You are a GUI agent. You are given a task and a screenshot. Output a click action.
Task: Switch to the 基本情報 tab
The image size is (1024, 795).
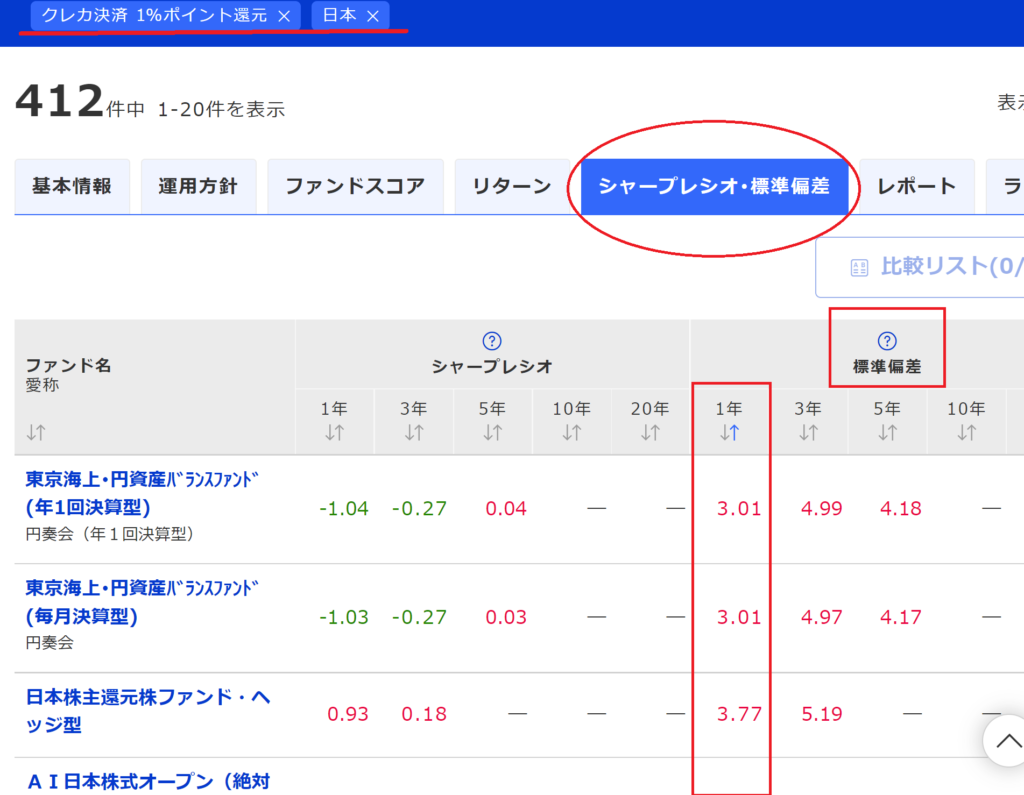pyautogui.click(x=72, y=186)
